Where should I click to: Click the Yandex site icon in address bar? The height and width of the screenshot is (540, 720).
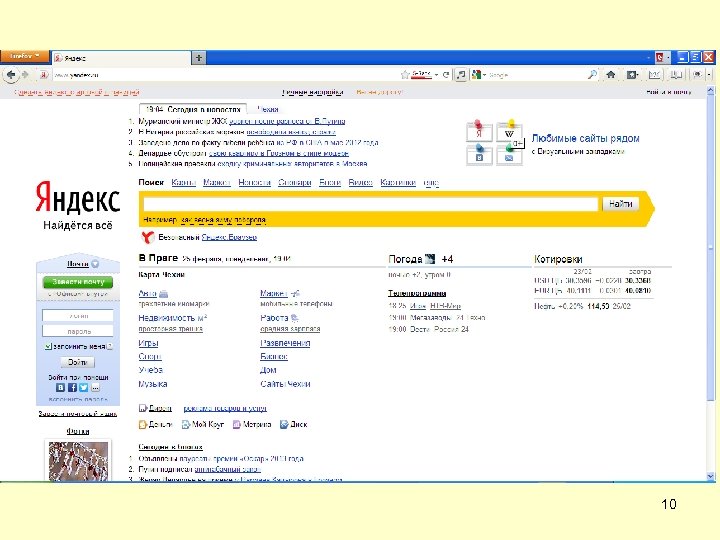point(44,74)
